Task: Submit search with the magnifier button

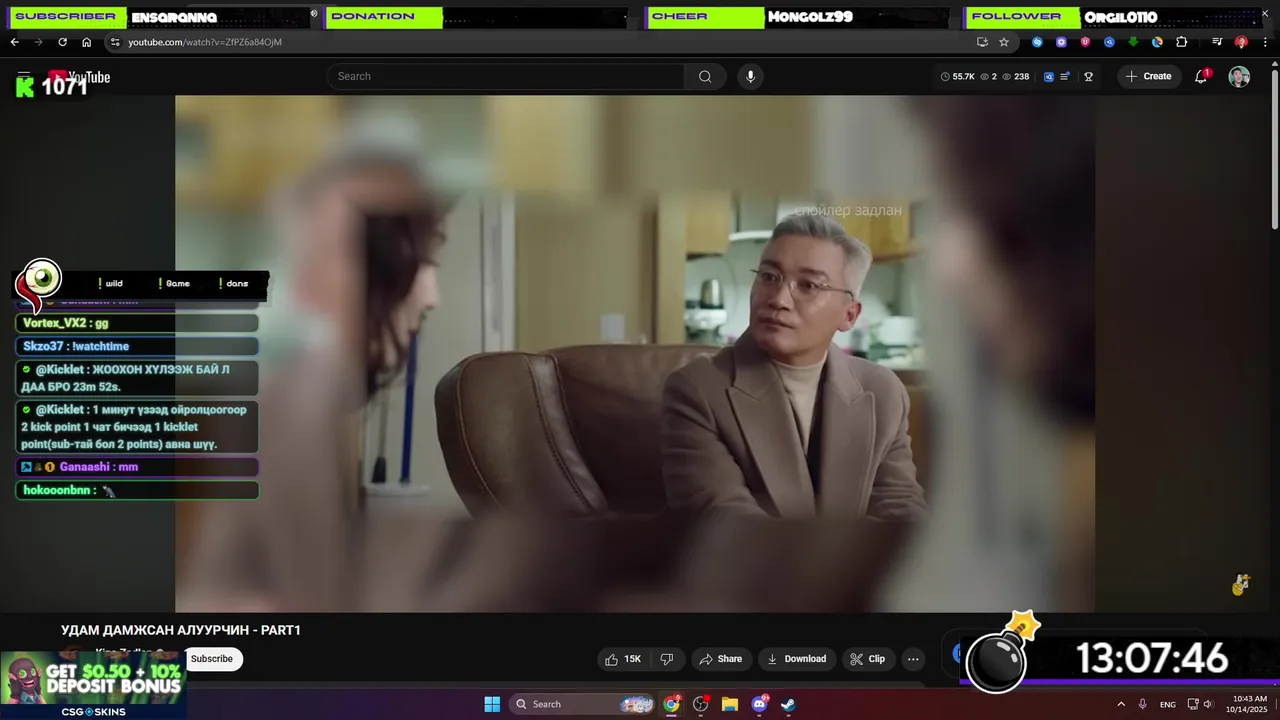Action: coord(705,76)
